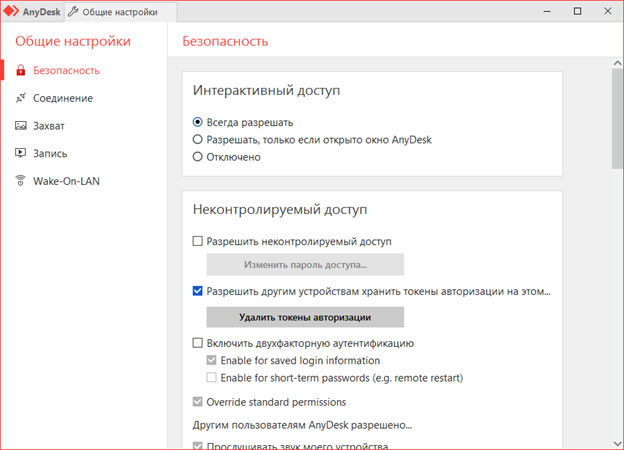Click Удалить токены авторизации button

click(305, 317)
